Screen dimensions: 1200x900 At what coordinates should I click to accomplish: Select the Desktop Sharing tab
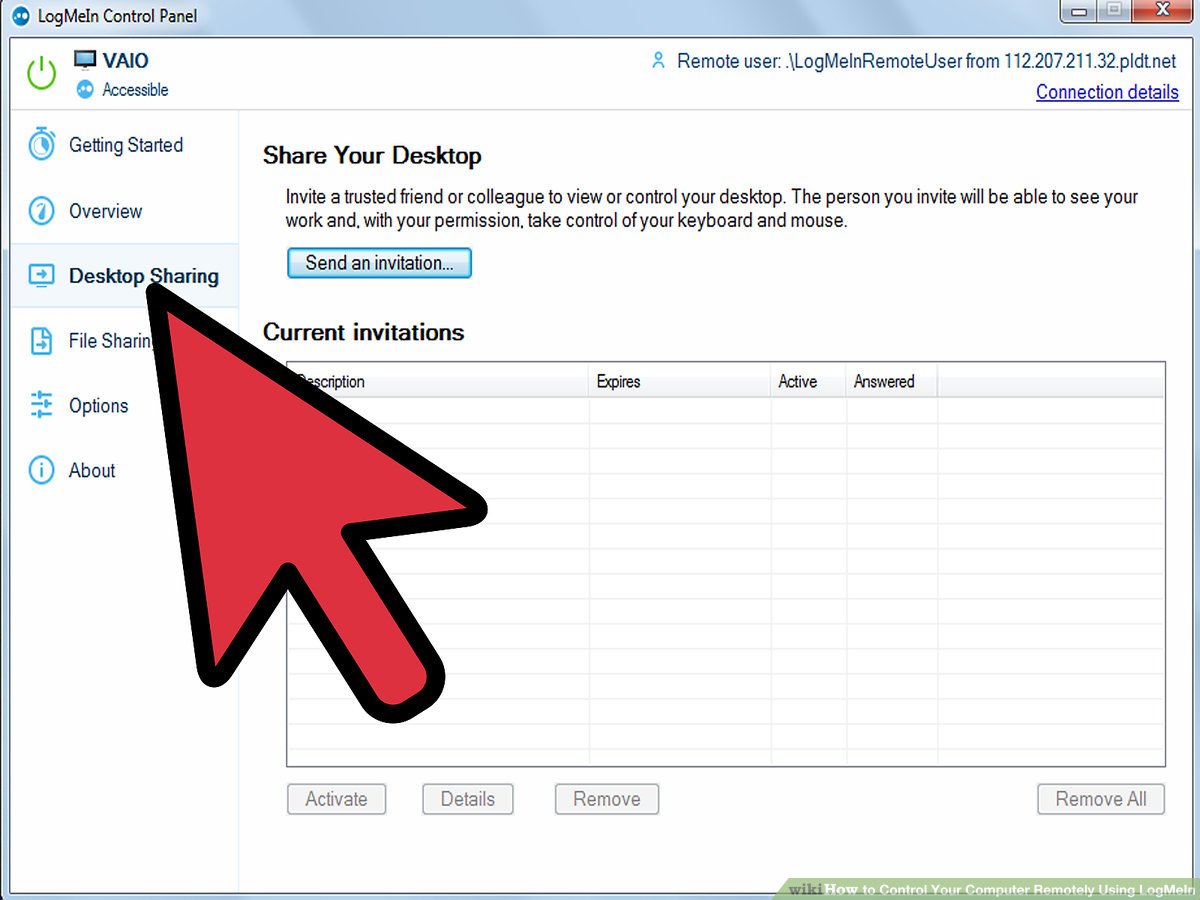coord(144,276)
